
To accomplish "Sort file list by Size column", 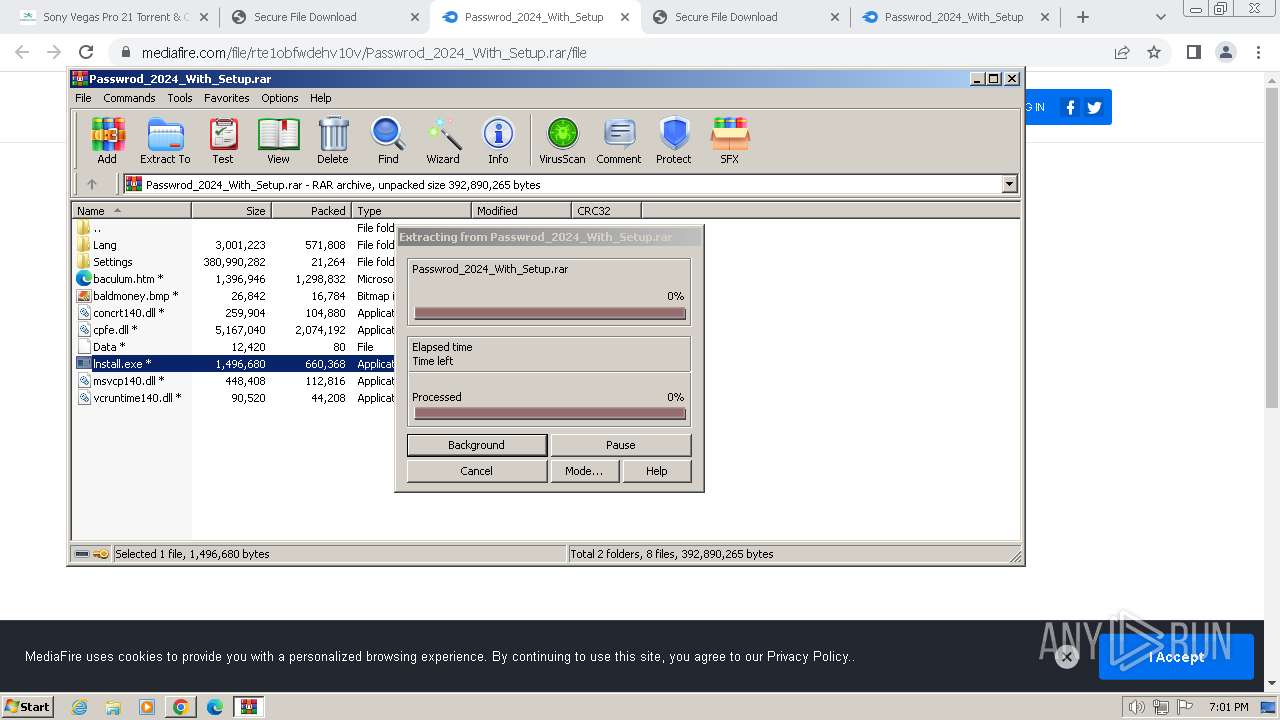I will [x=231, y=211].
